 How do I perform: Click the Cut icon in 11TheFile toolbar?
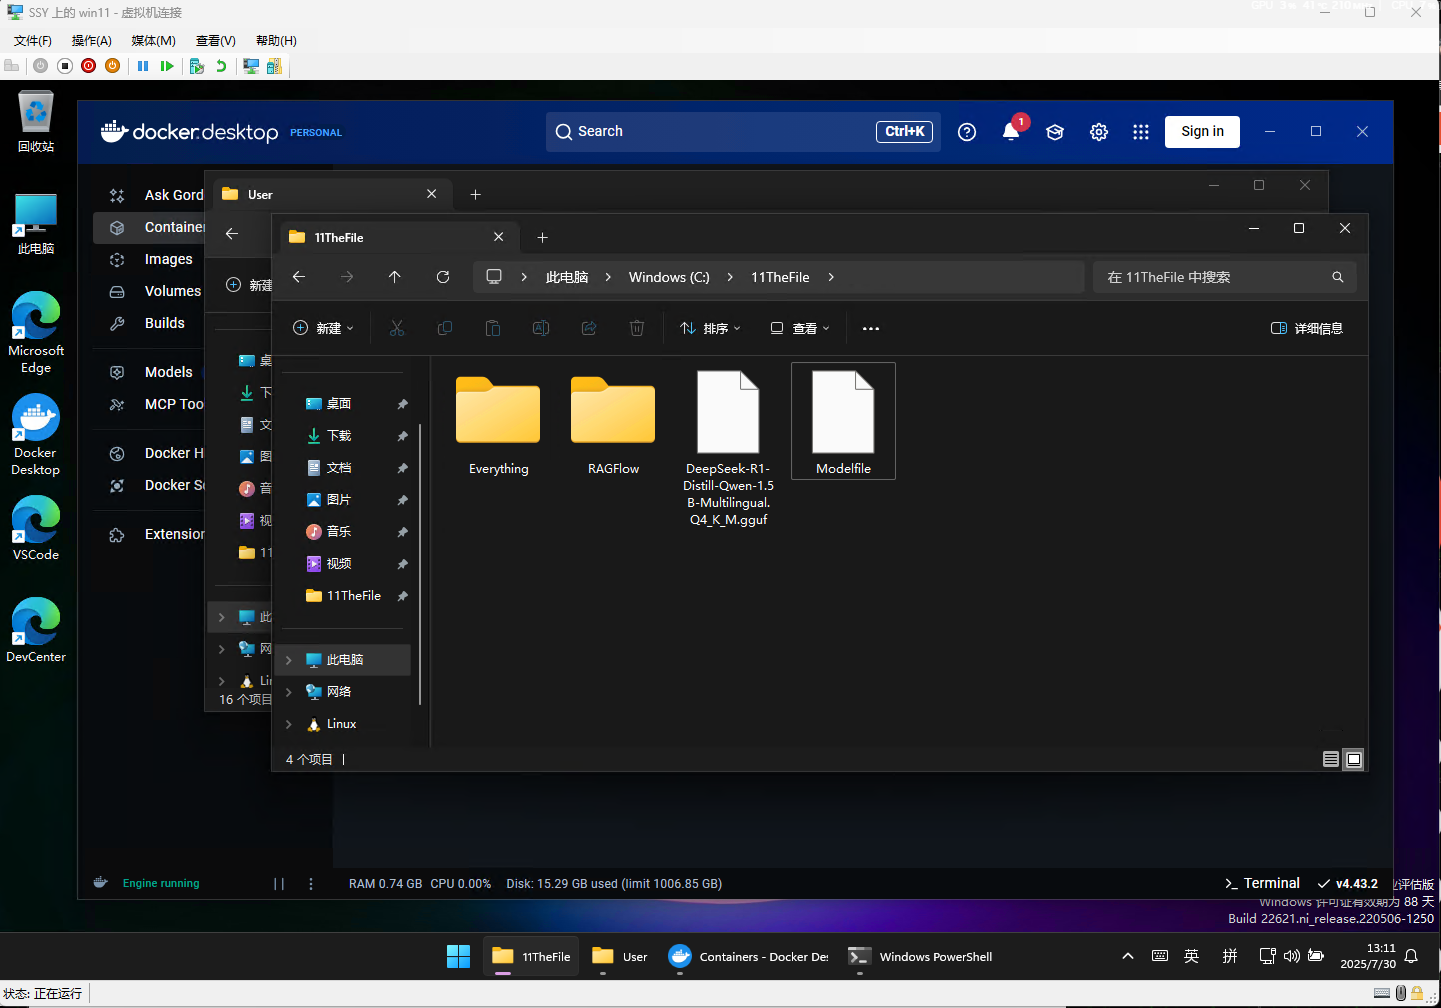click(397, 328)
